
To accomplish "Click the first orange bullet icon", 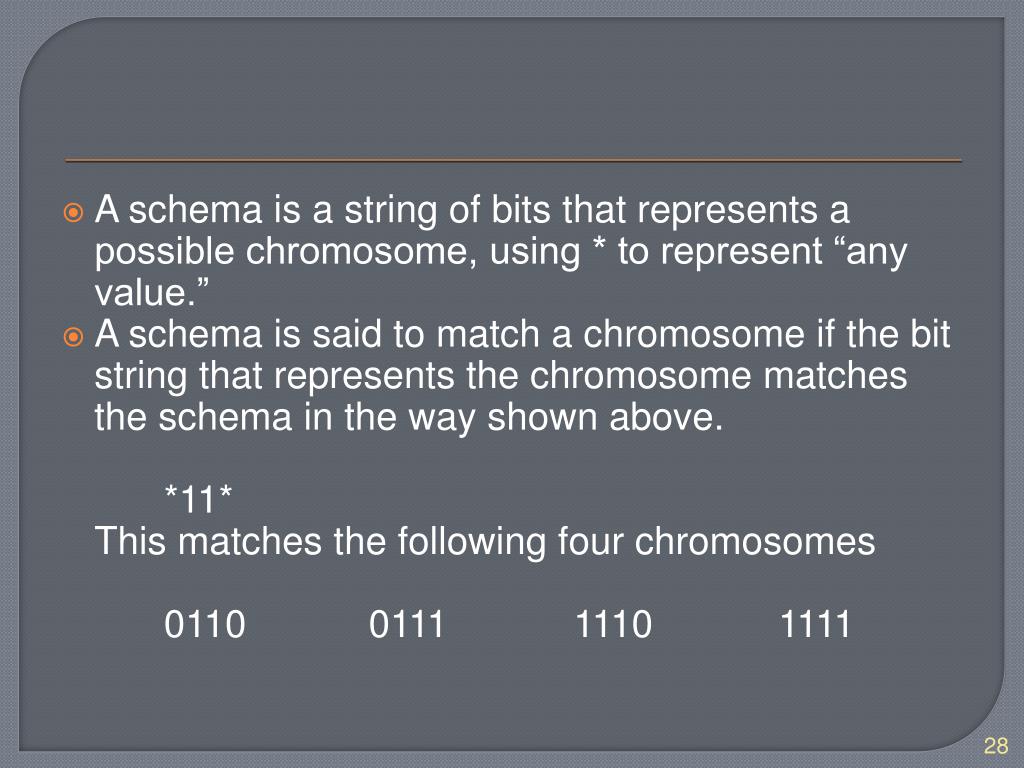I will [73, 213].
